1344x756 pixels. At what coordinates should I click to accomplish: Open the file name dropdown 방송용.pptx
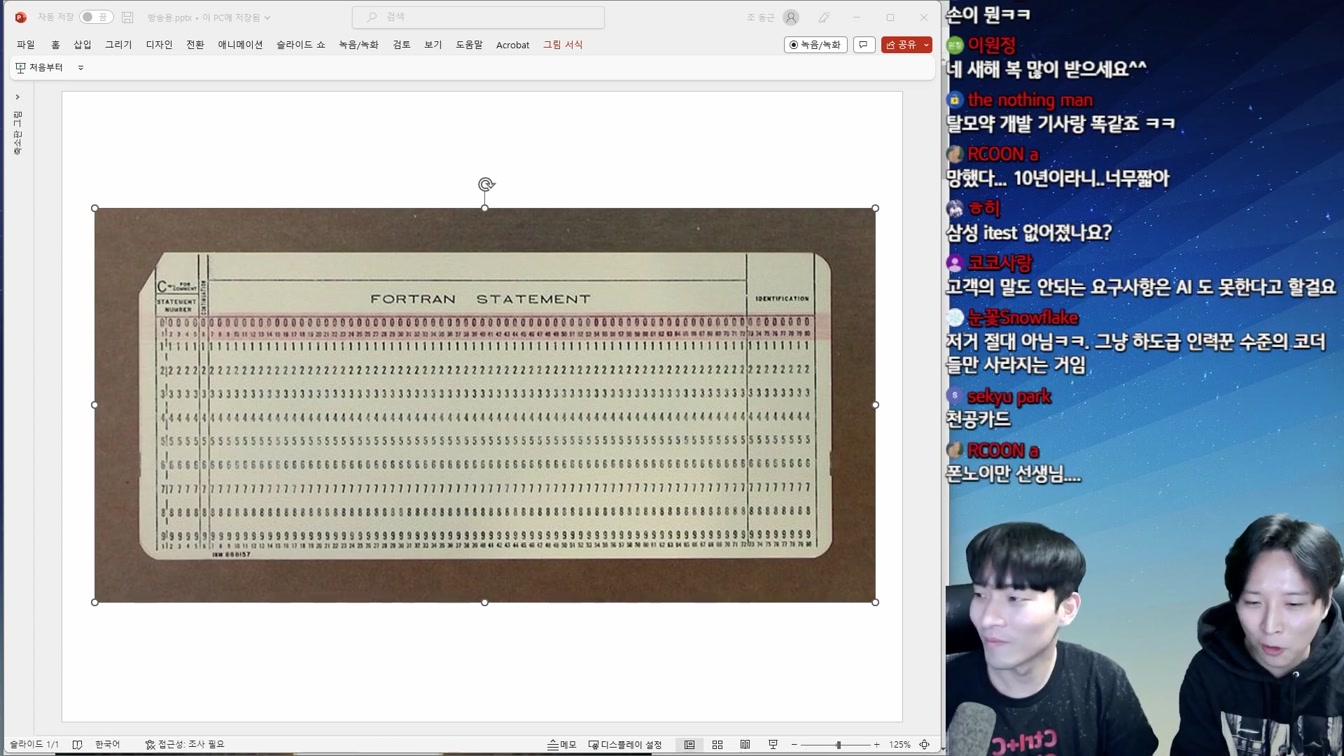coord(208,17)
